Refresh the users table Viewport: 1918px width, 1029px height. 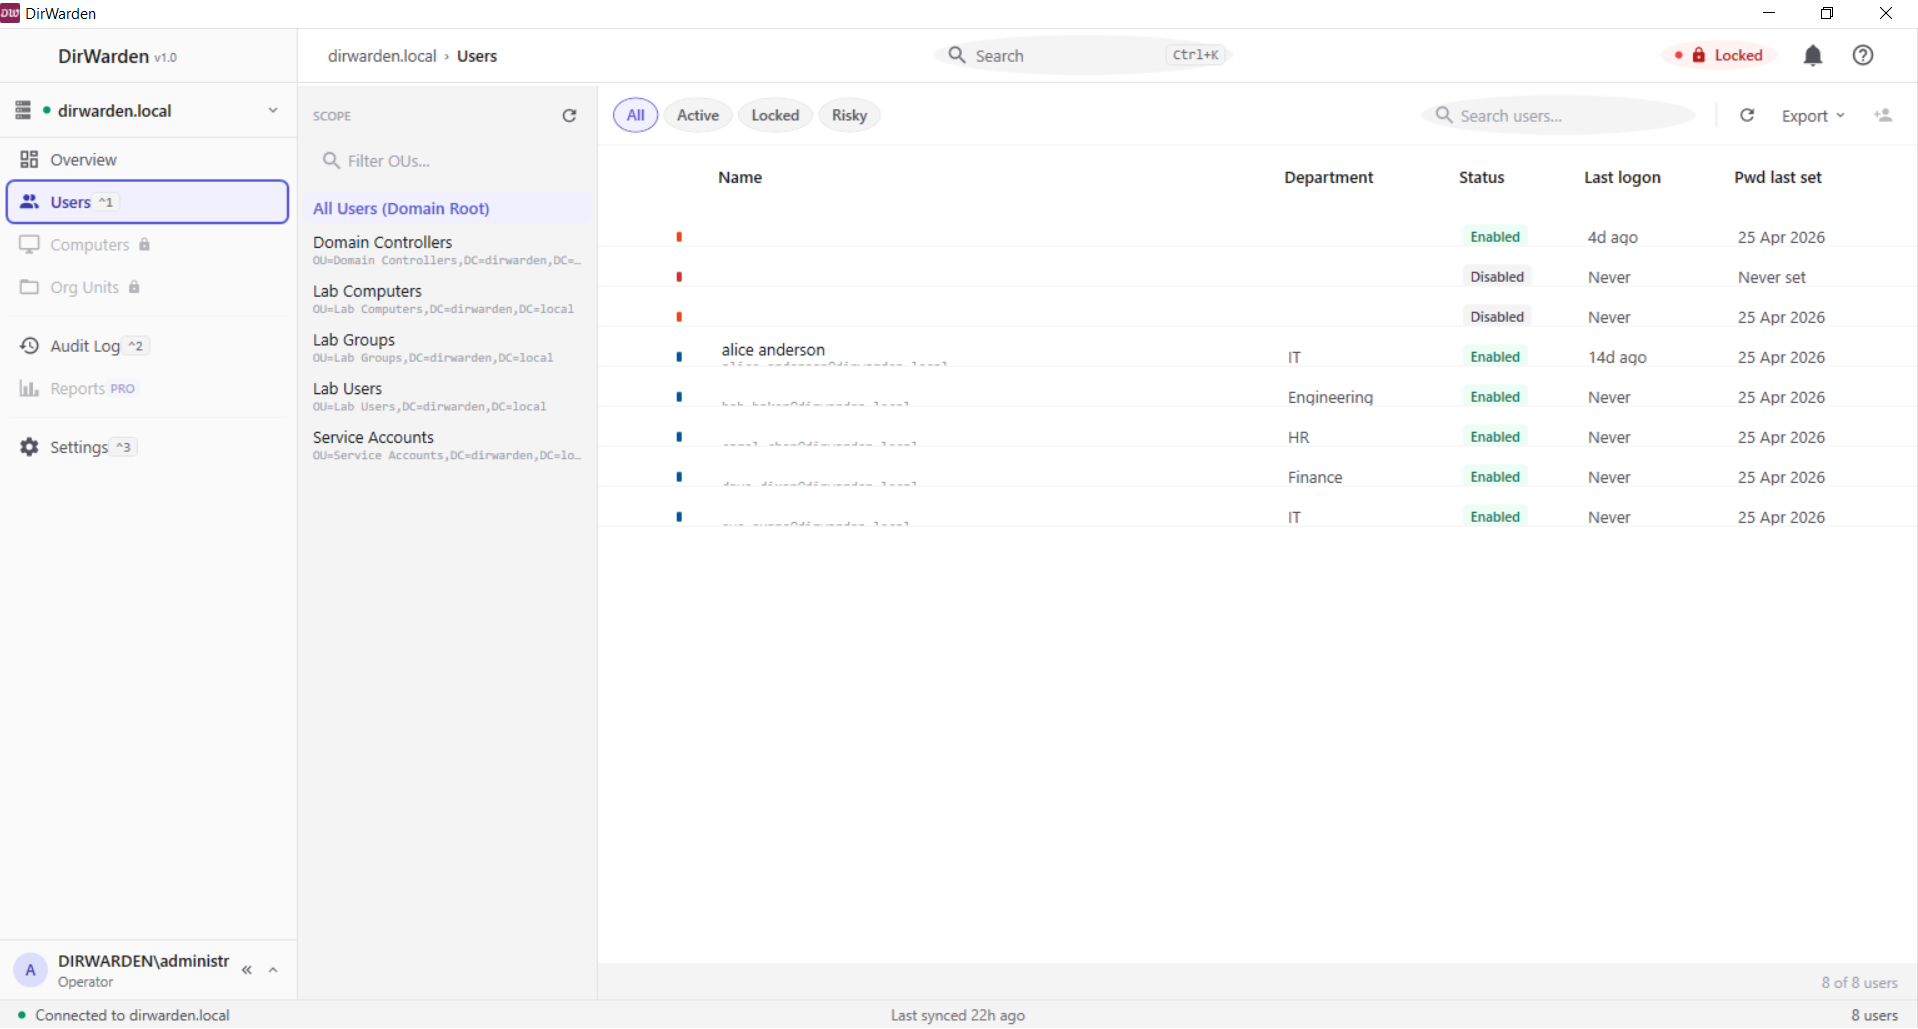pos(1747,116)
